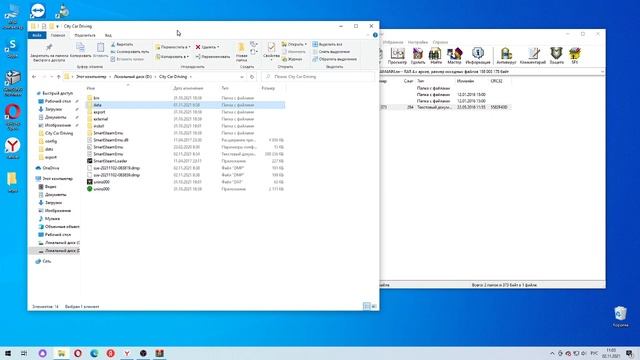
Task: Click the Cut (Вырезать) ribbon command
Action: click(x=122, y=44)
